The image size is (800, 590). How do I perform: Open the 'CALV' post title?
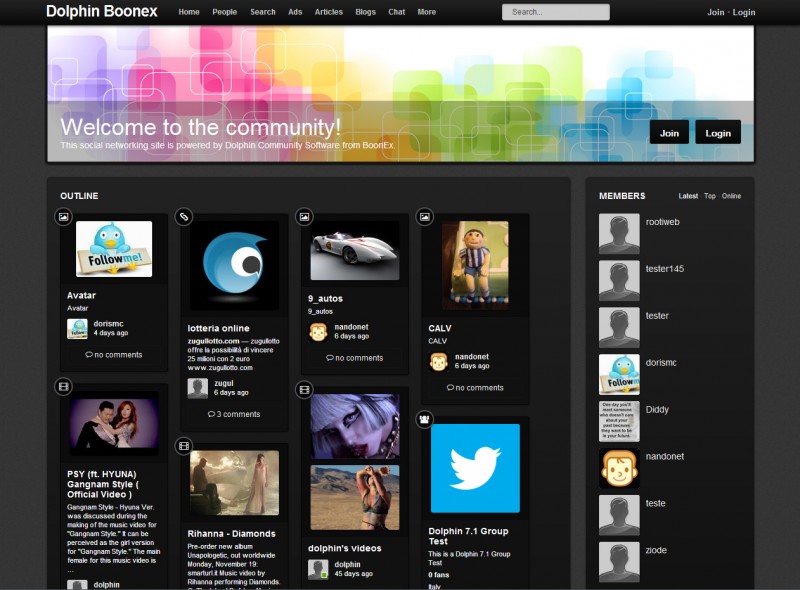coord(440,328)
